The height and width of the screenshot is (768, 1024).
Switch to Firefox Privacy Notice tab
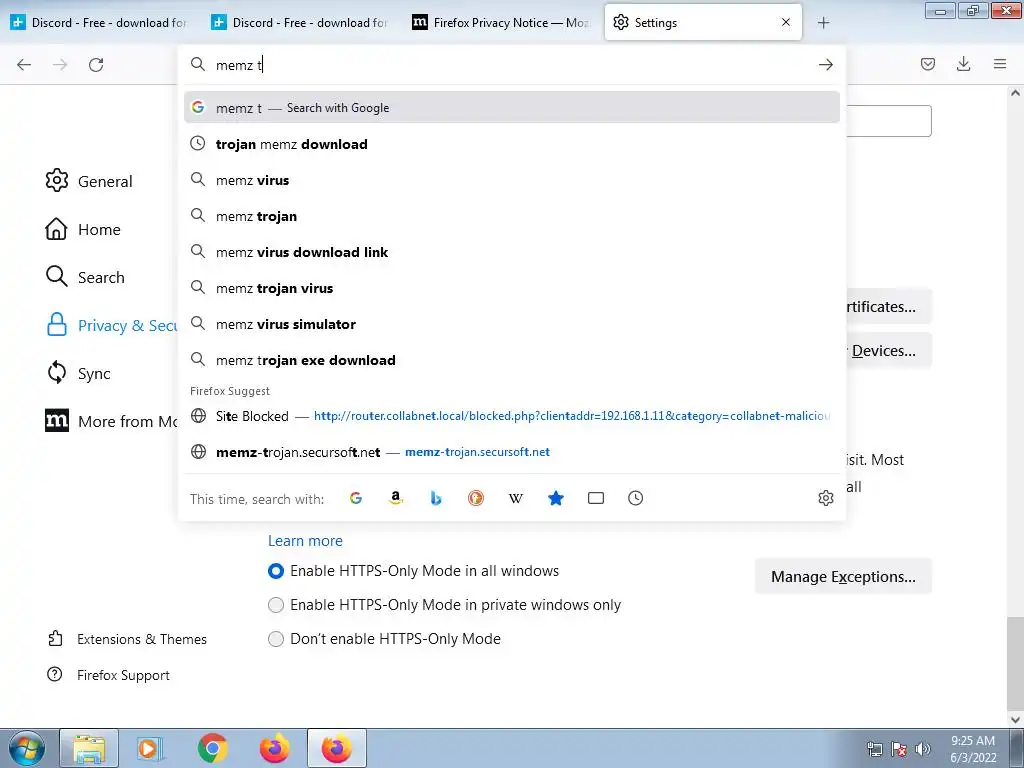tap(503, 23)
